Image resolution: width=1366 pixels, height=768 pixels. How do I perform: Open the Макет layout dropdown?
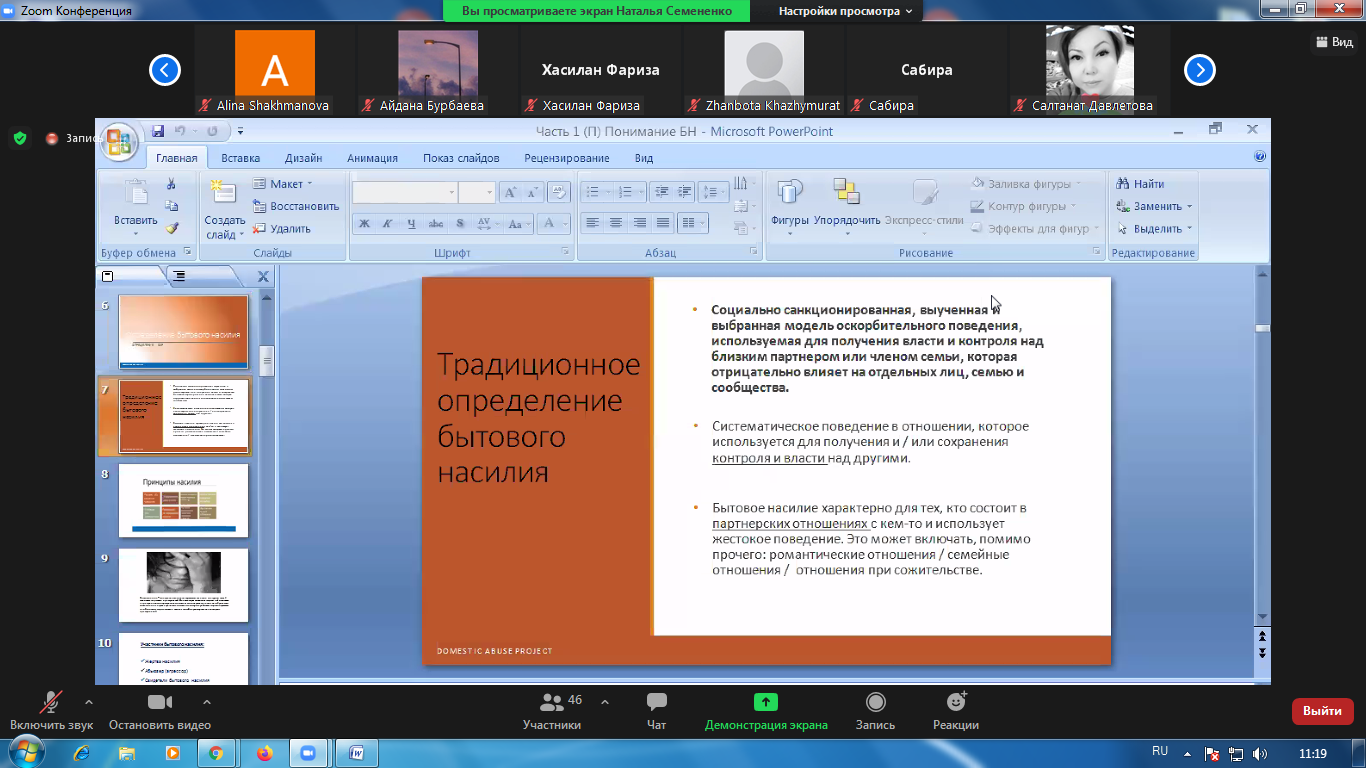(x=285, y=184)
